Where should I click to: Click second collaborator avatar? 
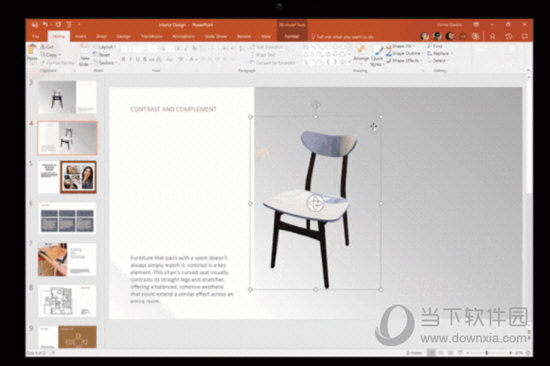437,36
